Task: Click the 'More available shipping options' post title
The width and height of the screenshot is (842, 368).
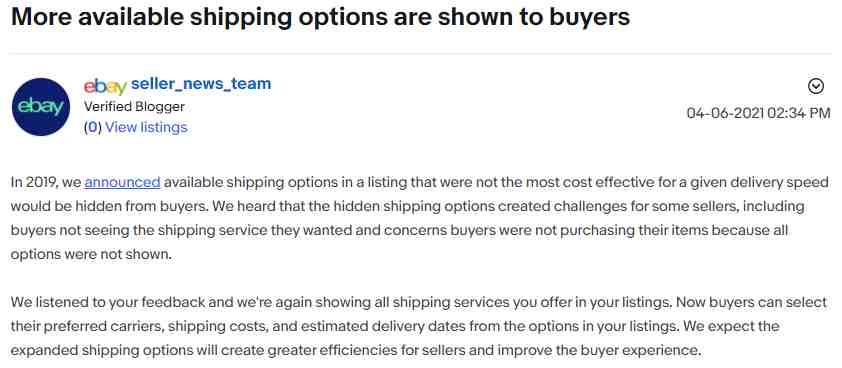Action: pos(320,17)
